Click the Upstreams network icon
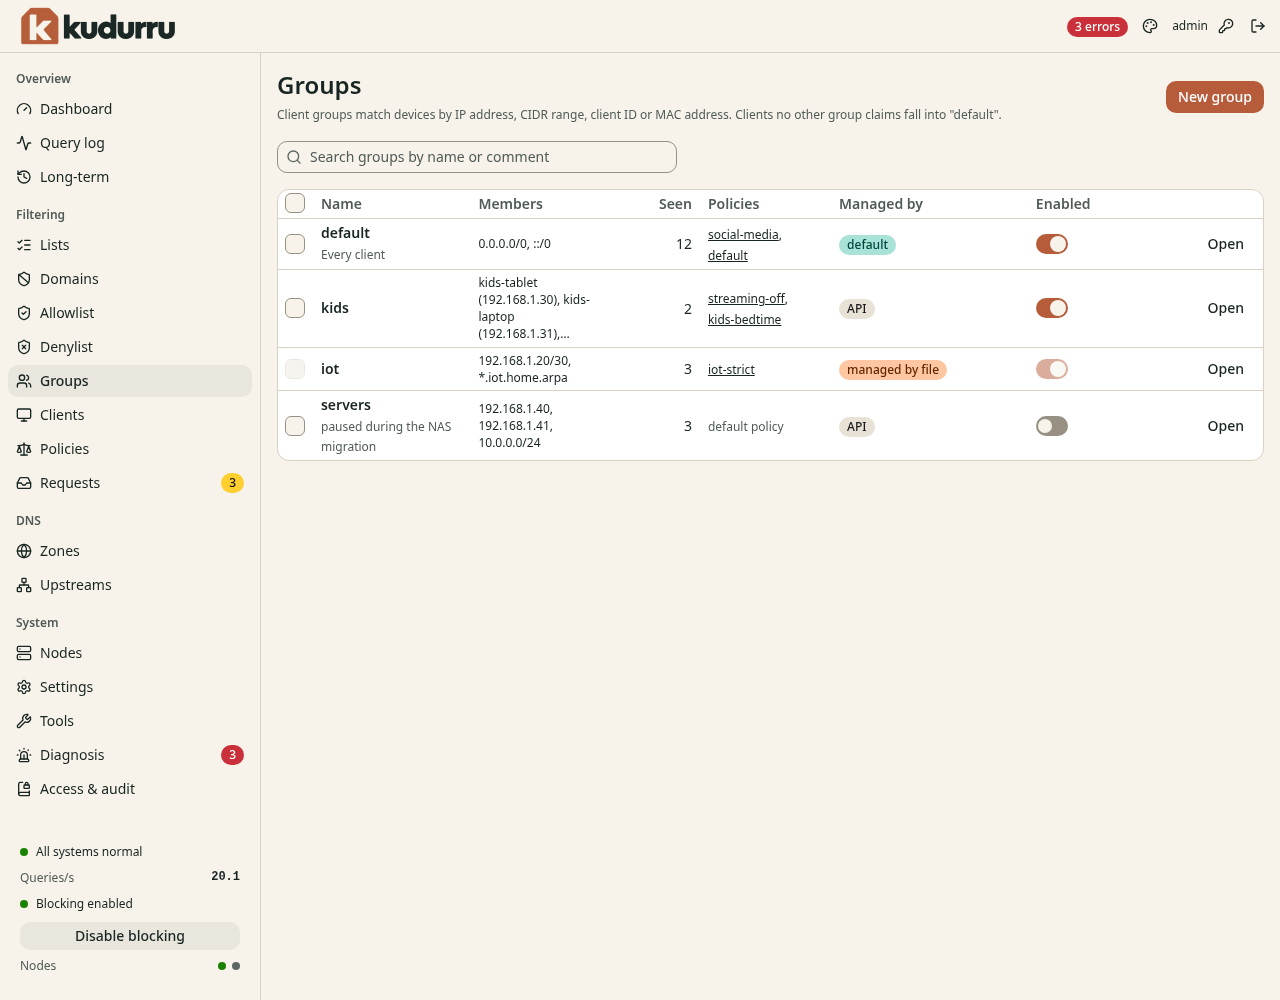 coord(24,585)
